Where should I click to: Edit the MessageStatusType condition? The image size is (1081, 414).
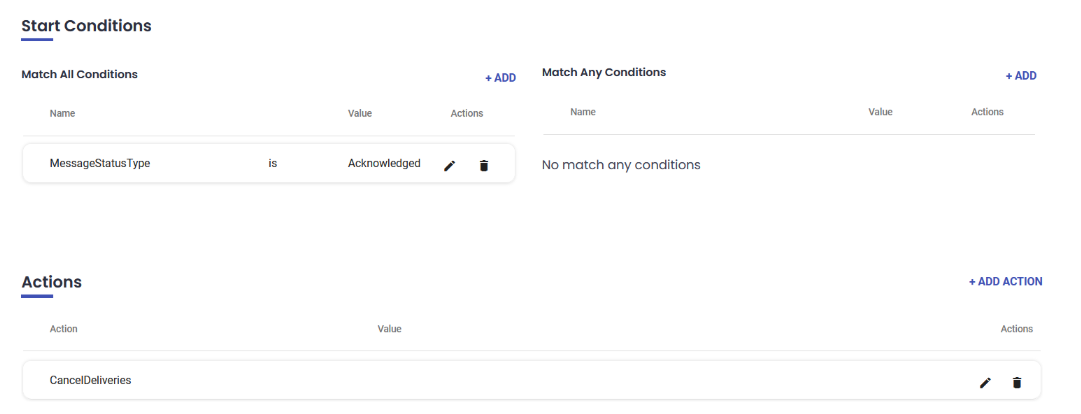[x=449, y=165]
